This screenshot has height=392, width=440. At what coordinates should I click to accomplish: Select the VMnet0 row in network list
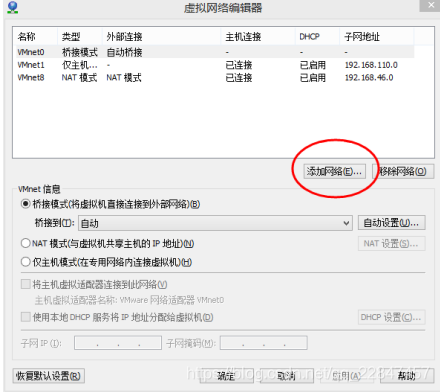pos(215,52)
